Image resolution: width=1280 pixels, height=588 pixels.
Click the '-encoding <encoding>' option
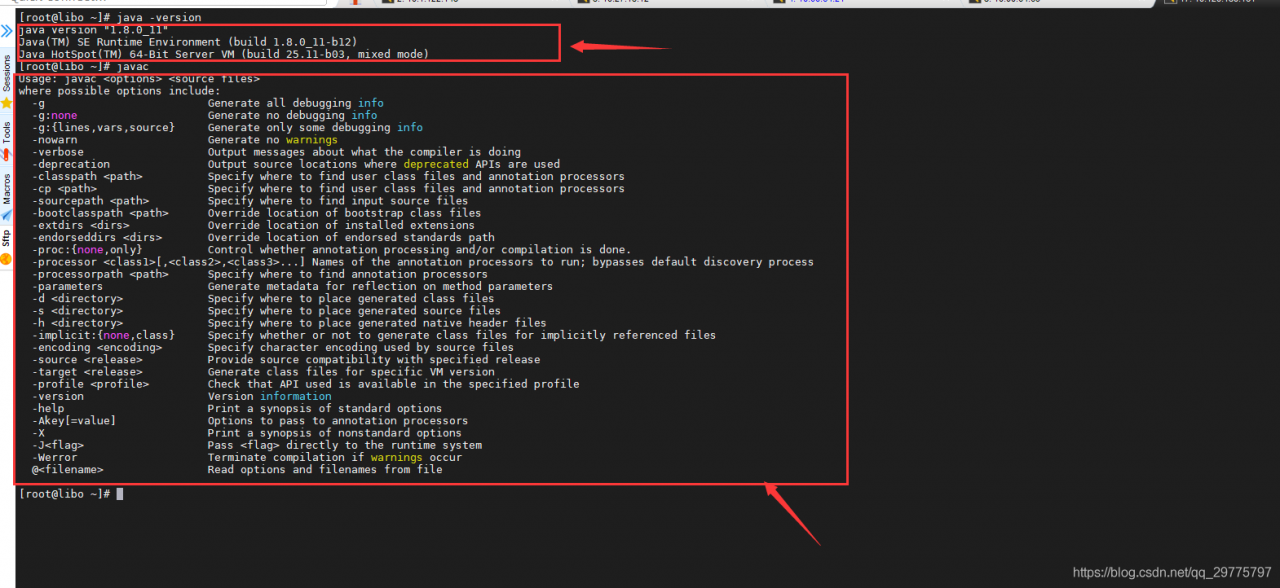point(96,347)
